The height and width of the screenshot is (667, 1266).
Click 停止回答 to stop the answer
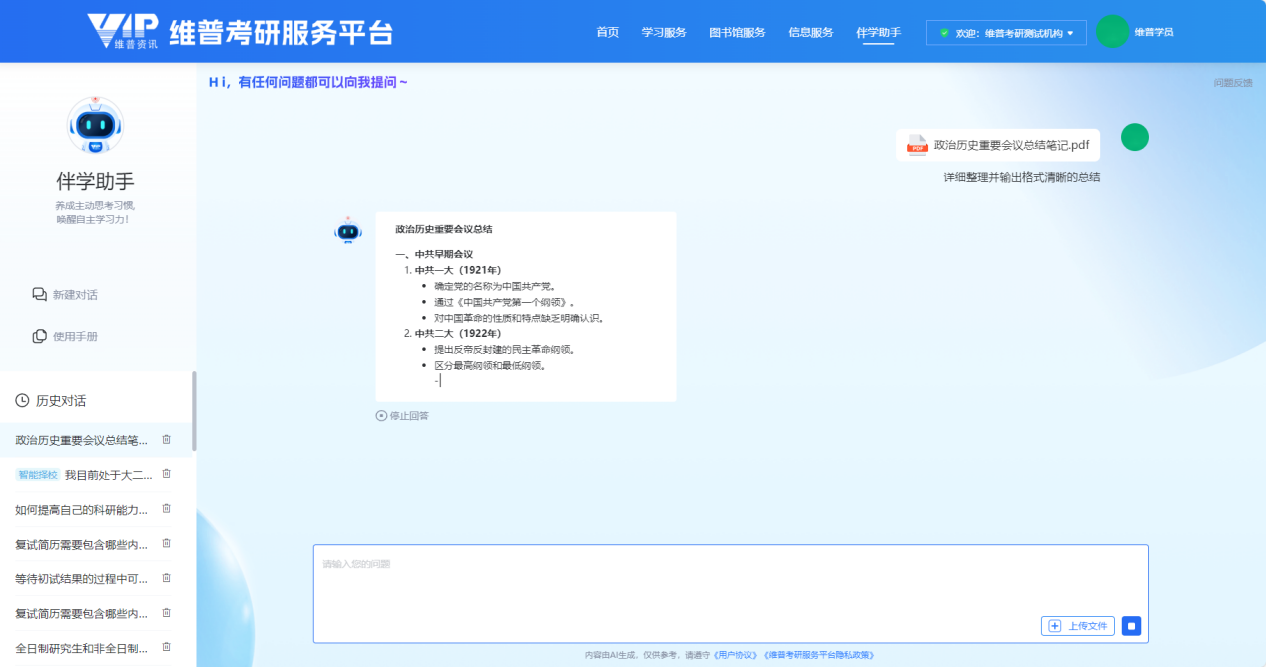coord(402,416)
